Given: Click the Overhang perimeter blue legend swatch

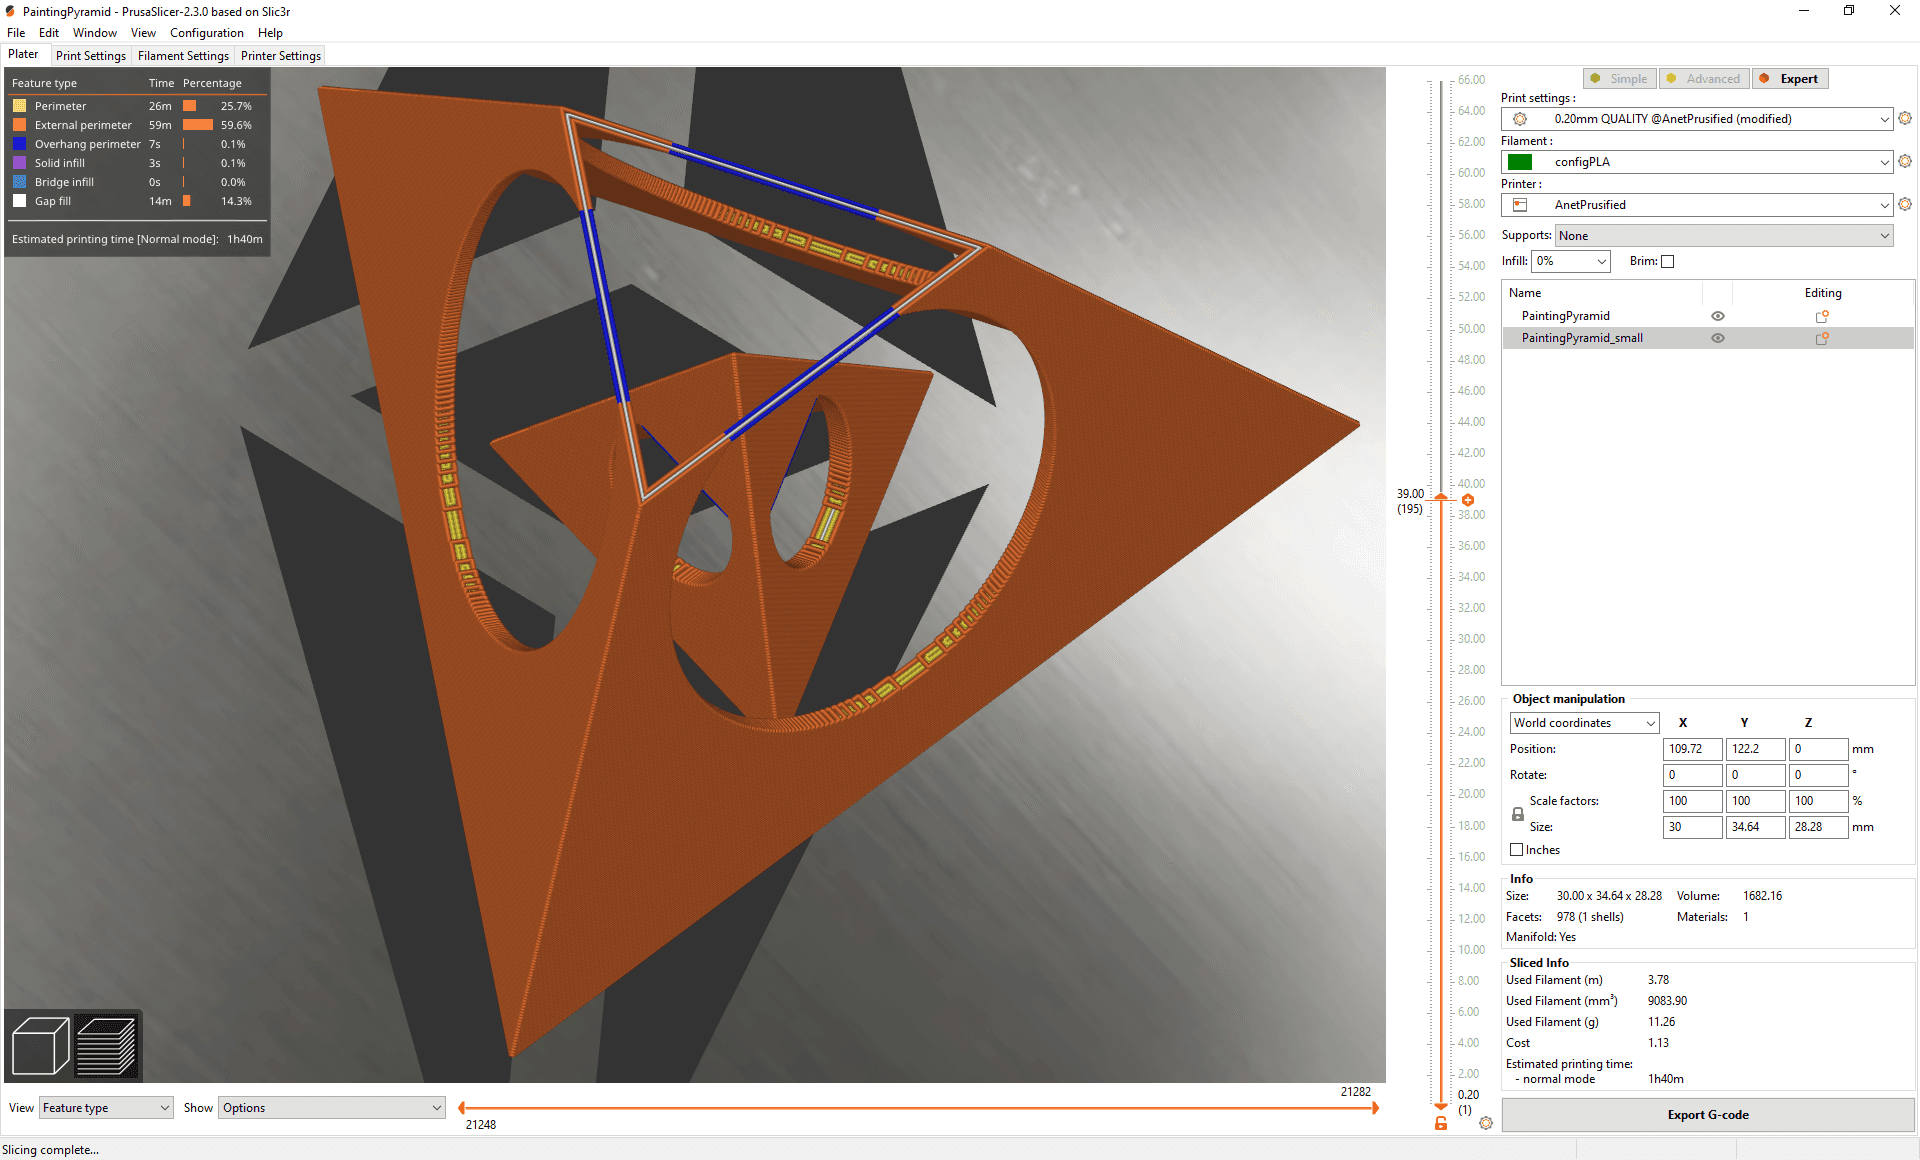Looking at the screenshot, I should pos(19,144).
